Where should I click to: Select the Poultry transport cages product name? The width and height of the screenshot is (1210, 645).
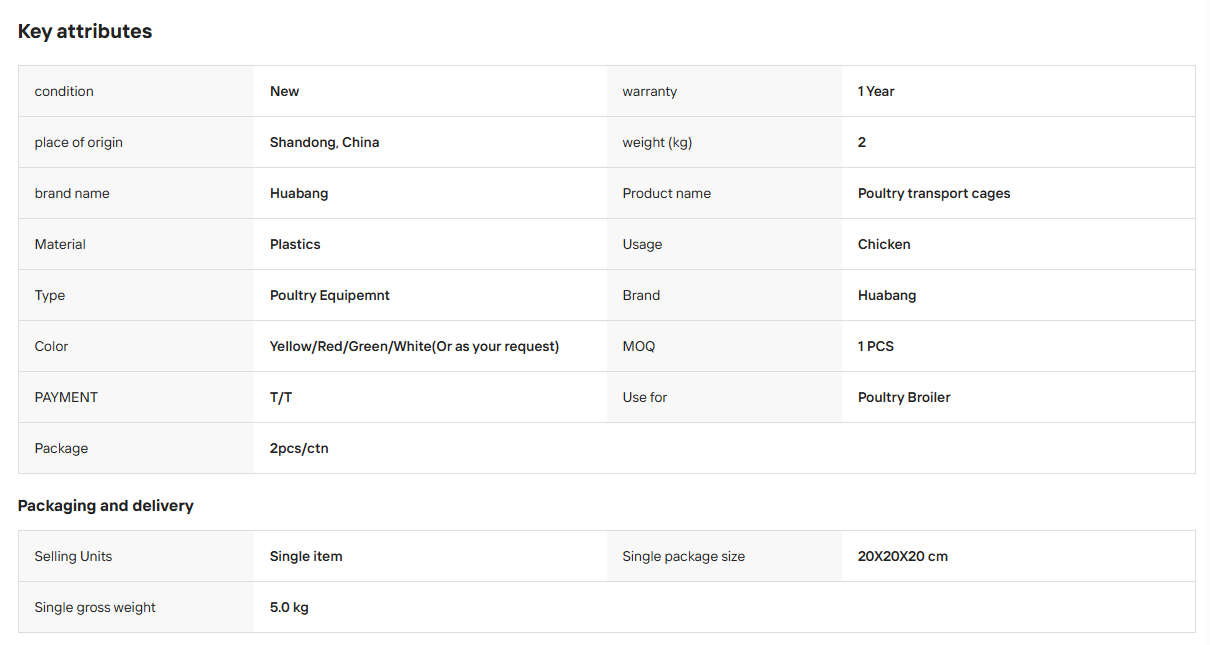pyautogui.click(x=934, y=193)
